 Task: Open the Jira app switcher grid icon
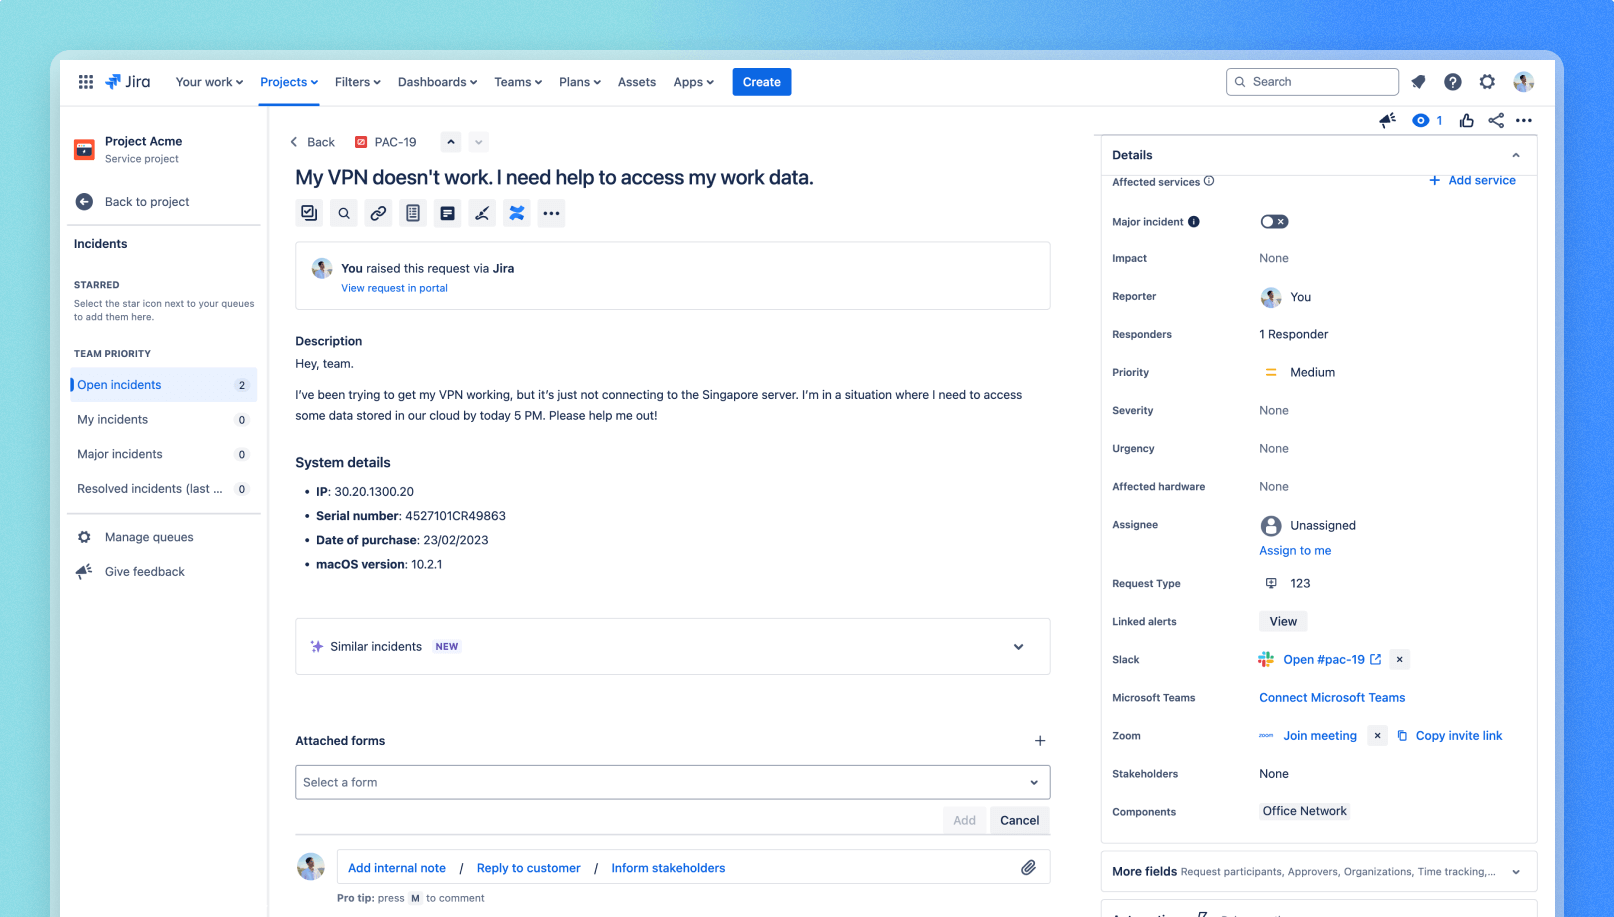pos(86,81)
